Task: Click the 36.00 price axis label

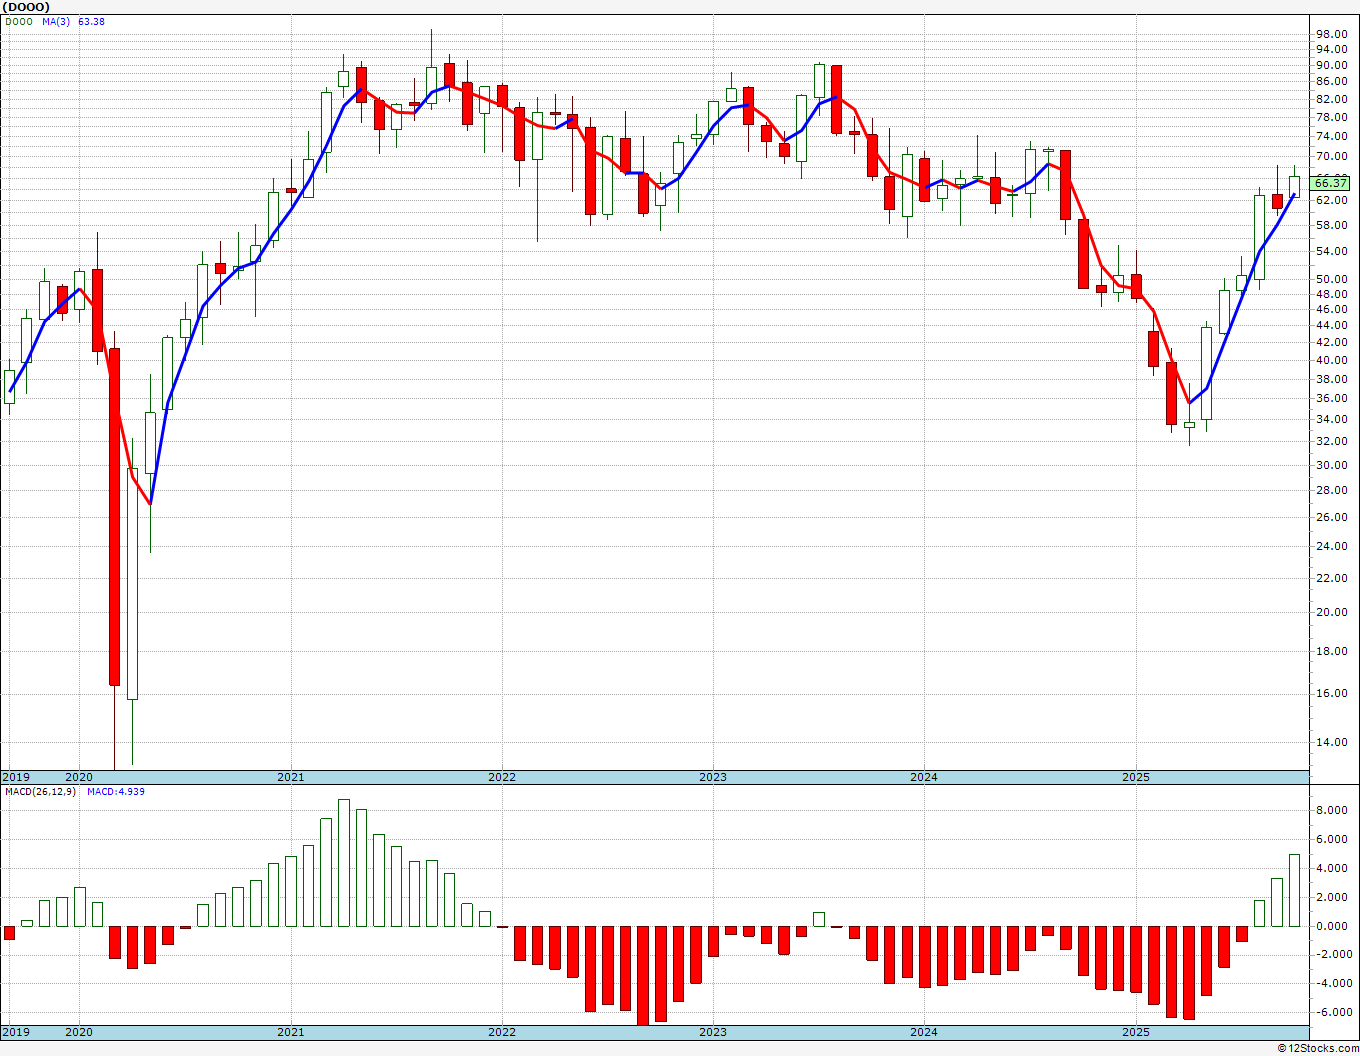Action: coord(1331,398)
